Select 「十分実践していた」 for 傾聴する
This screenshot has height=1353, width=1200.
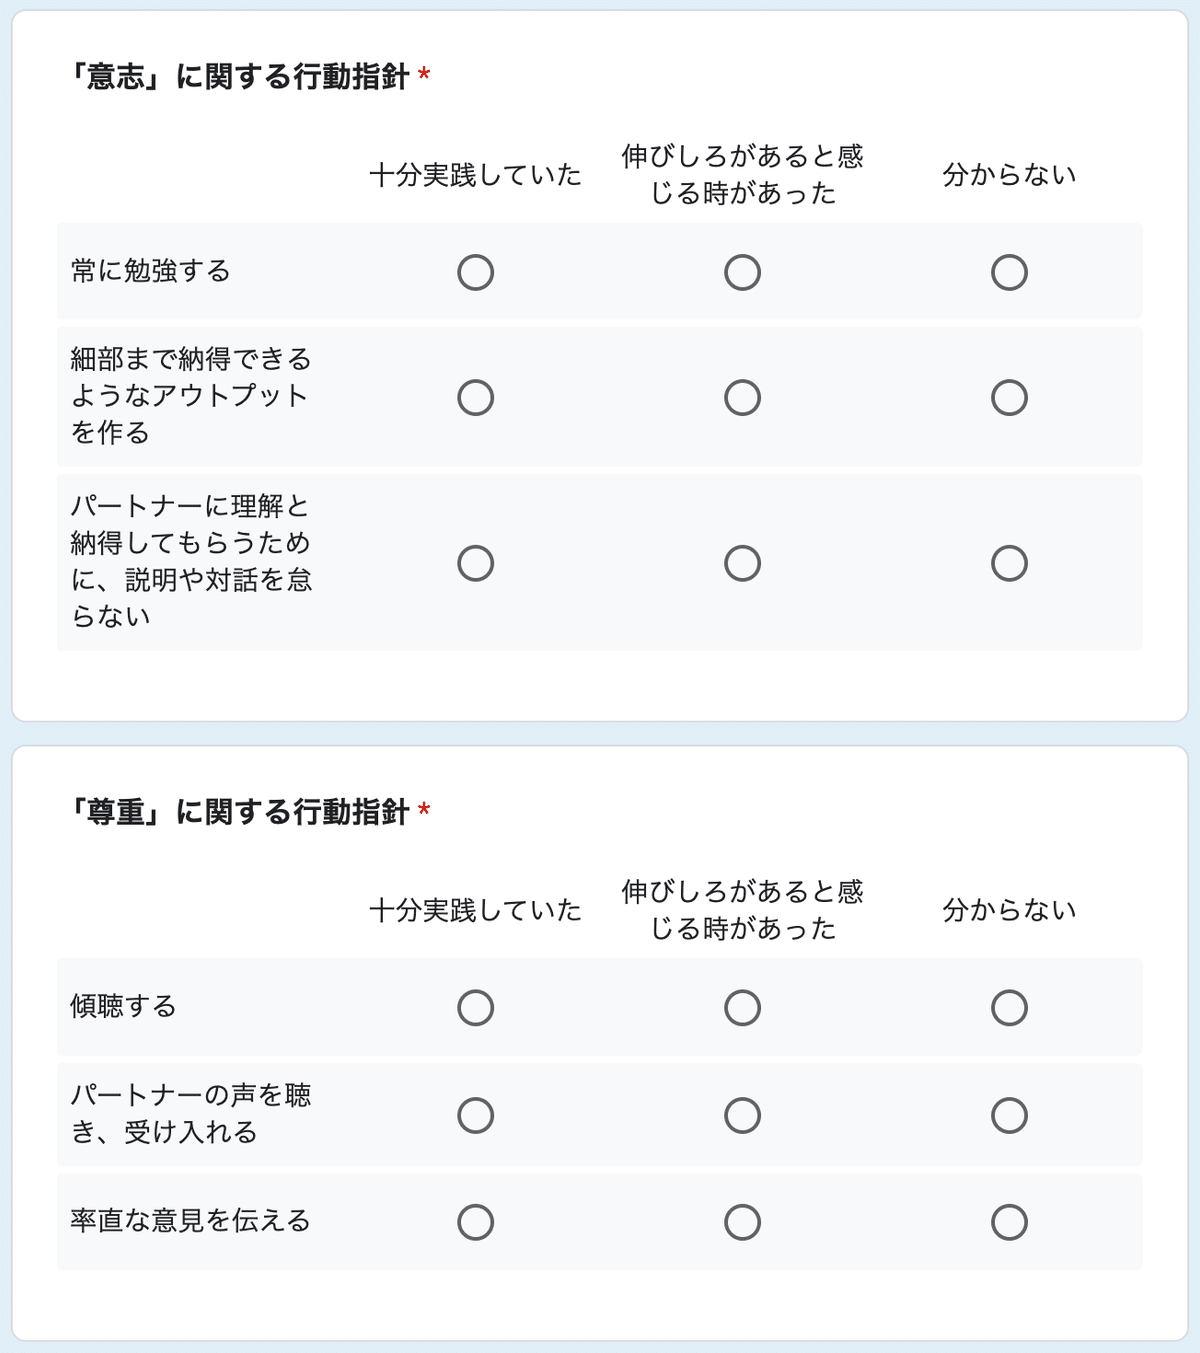click(x=476, y=1008)
